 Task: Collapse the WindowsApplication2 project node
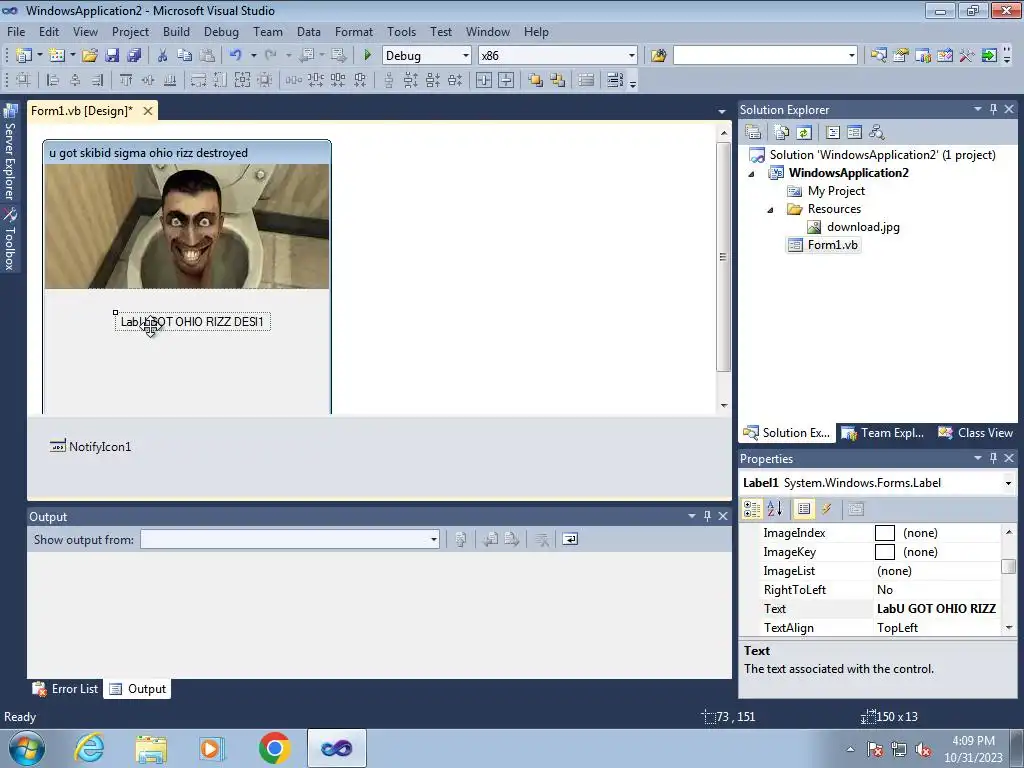751,174
